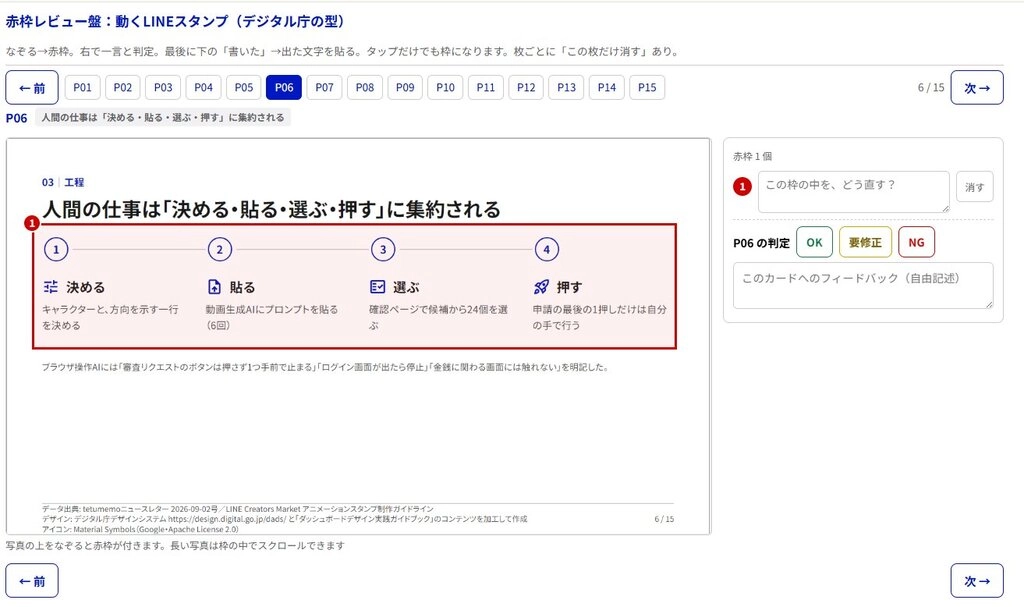Click step circle number 3 in the slide

[383, 249]
